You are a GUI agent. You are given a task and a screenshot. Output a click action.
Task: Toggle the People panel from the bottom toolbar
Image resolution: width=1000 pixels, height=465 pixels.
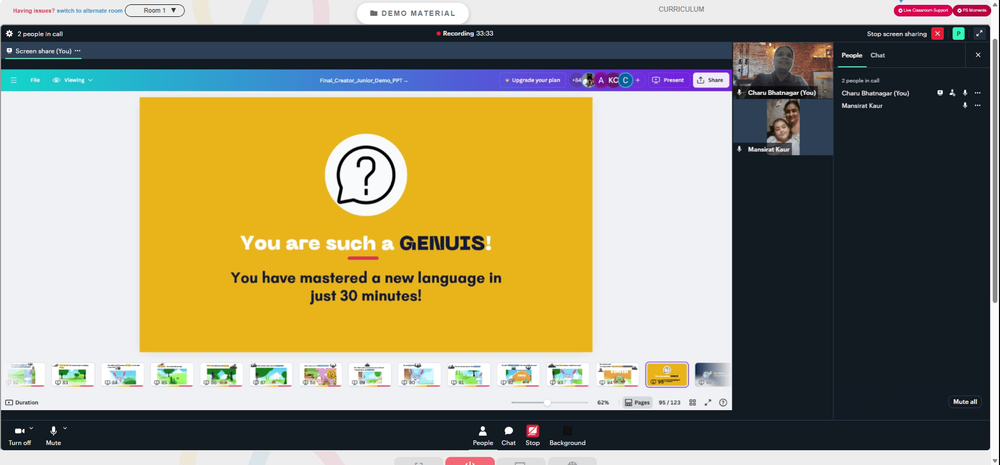click(x=483, y=436)
